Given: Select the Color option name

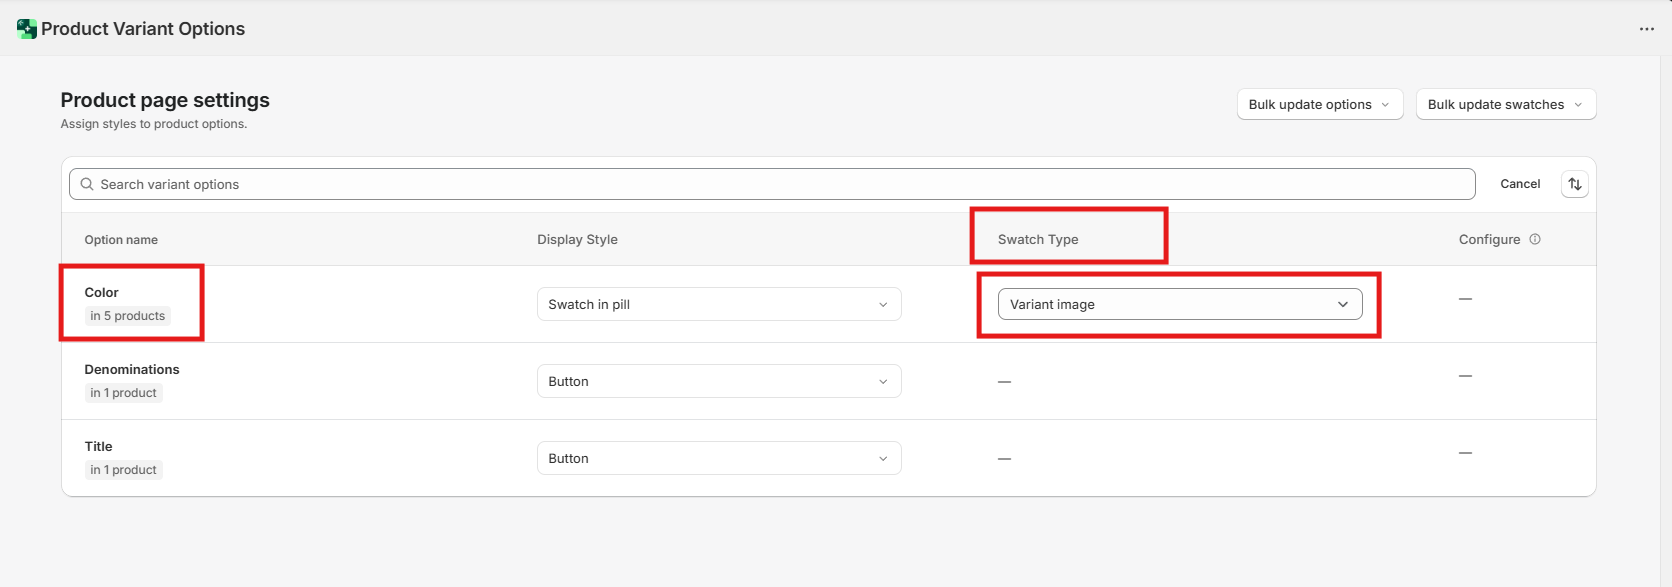Looking at the screenshot, I should pyautogui.click(x=101, y=292).
